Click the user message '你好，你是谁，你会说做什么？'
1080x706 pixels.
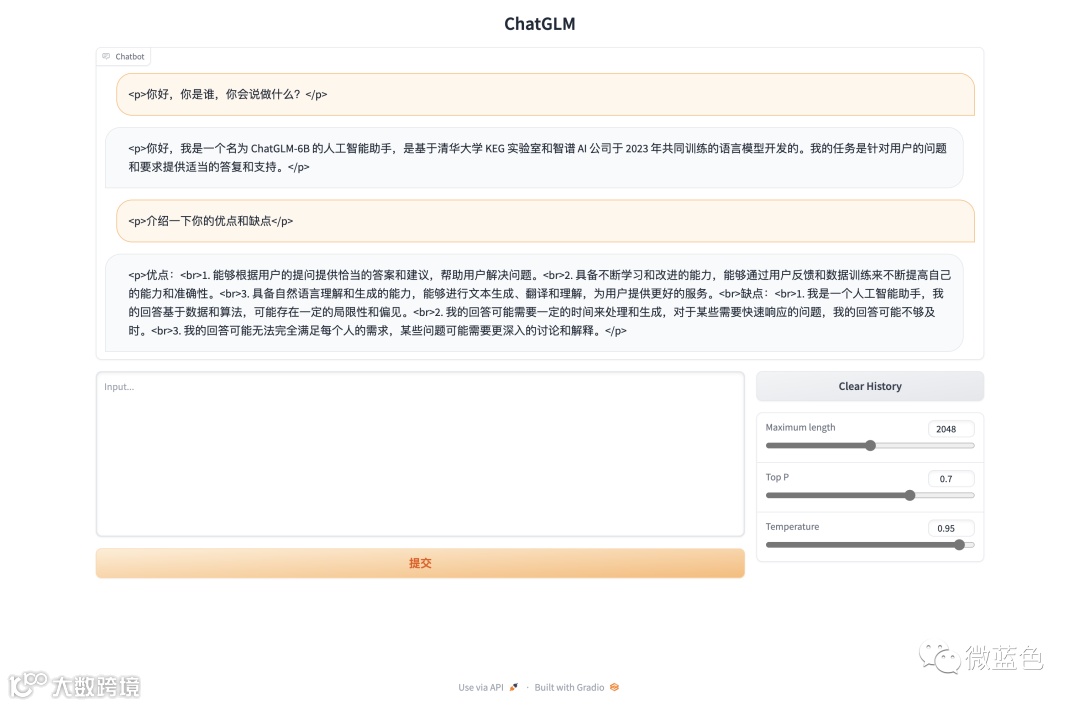click(546, 94)
